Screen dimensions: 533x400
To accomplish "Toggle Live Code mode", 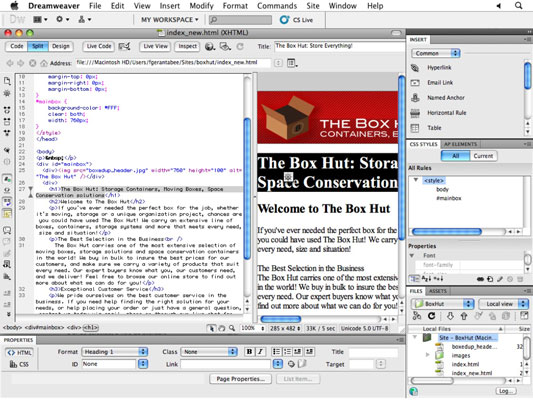I will 99,46.
